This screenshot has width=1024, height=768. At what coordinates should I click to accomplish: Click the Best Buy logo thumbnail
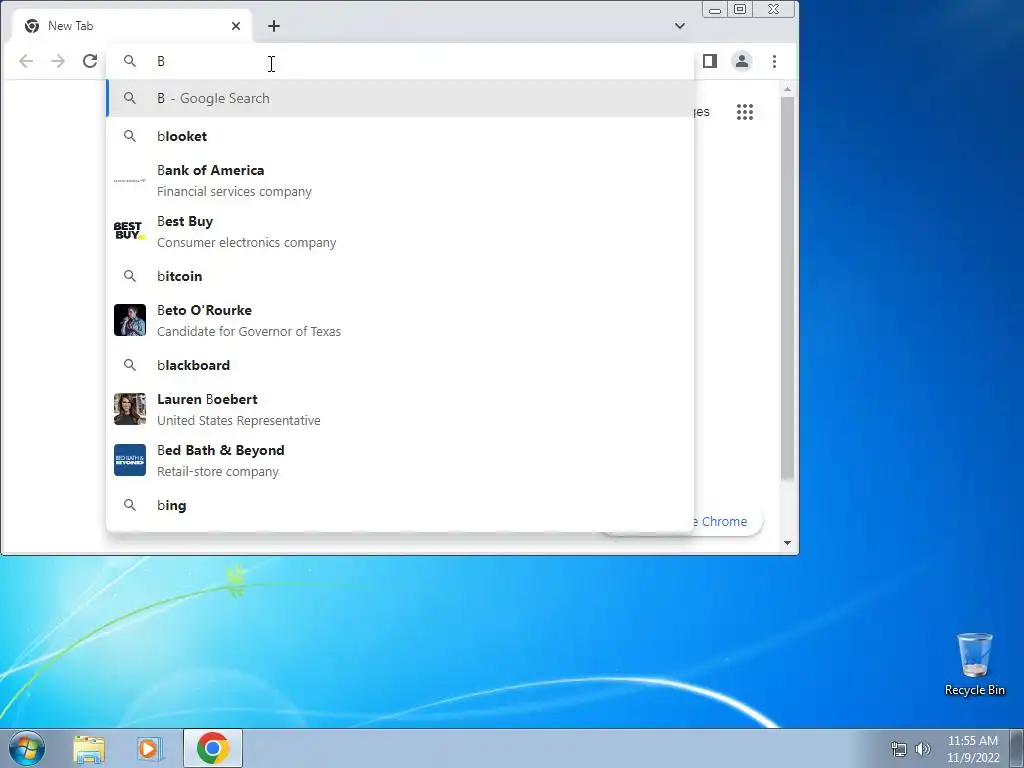[130, 231]
